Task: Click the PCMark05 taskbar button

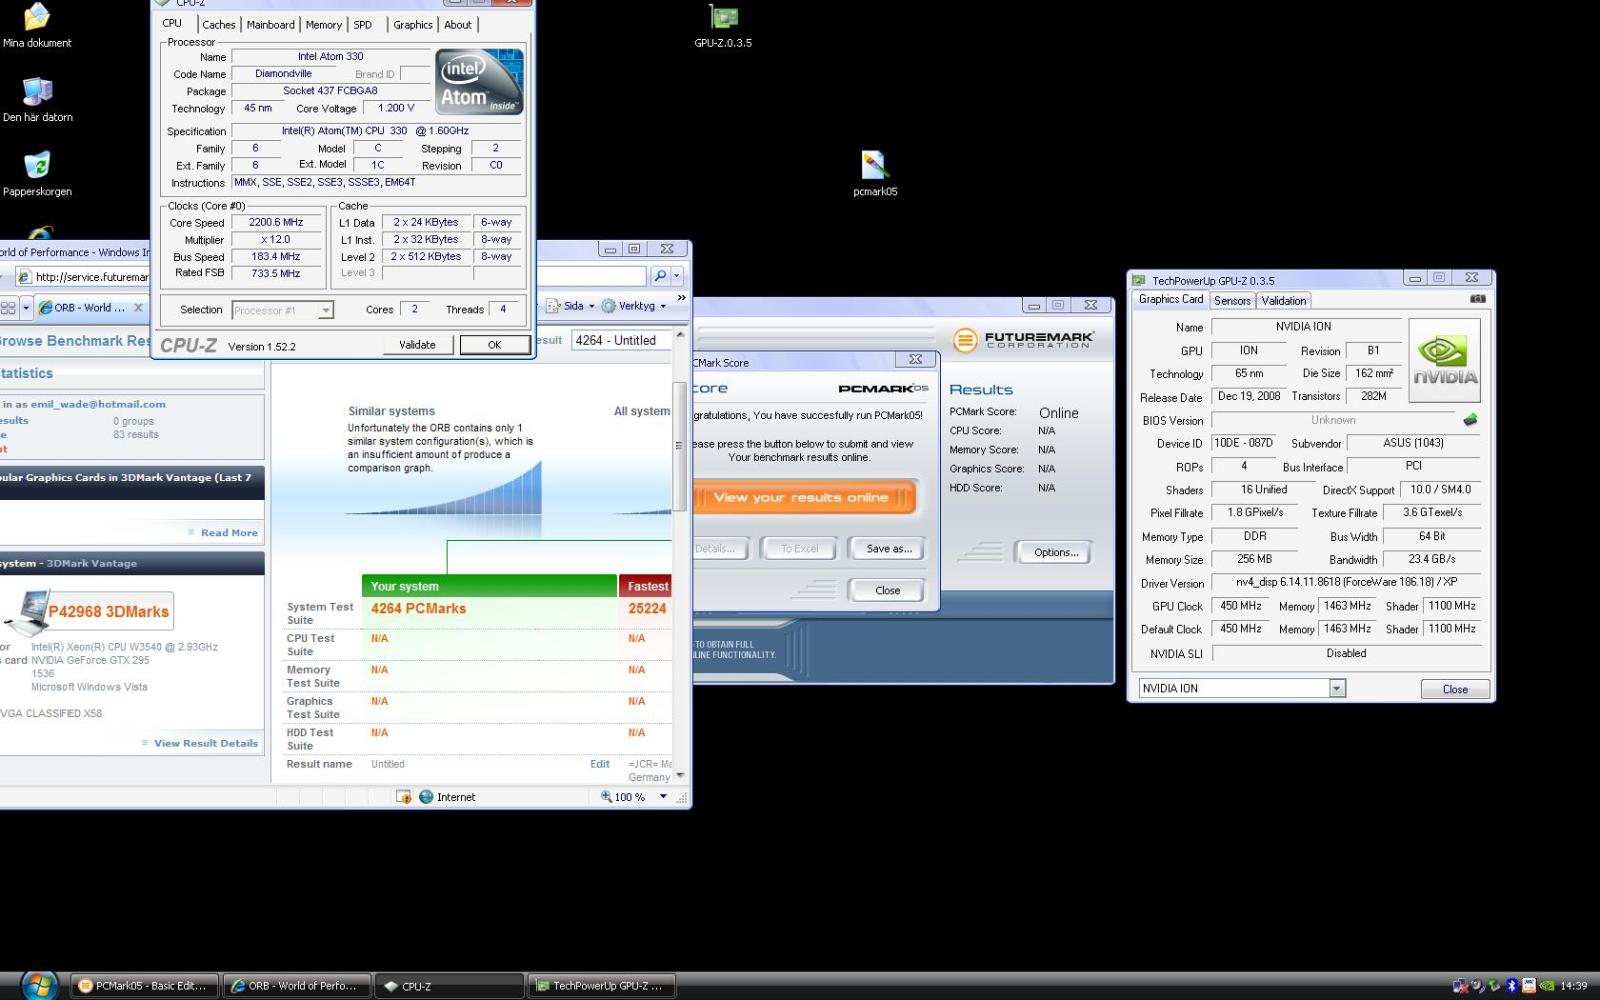Action: (145, 986)
